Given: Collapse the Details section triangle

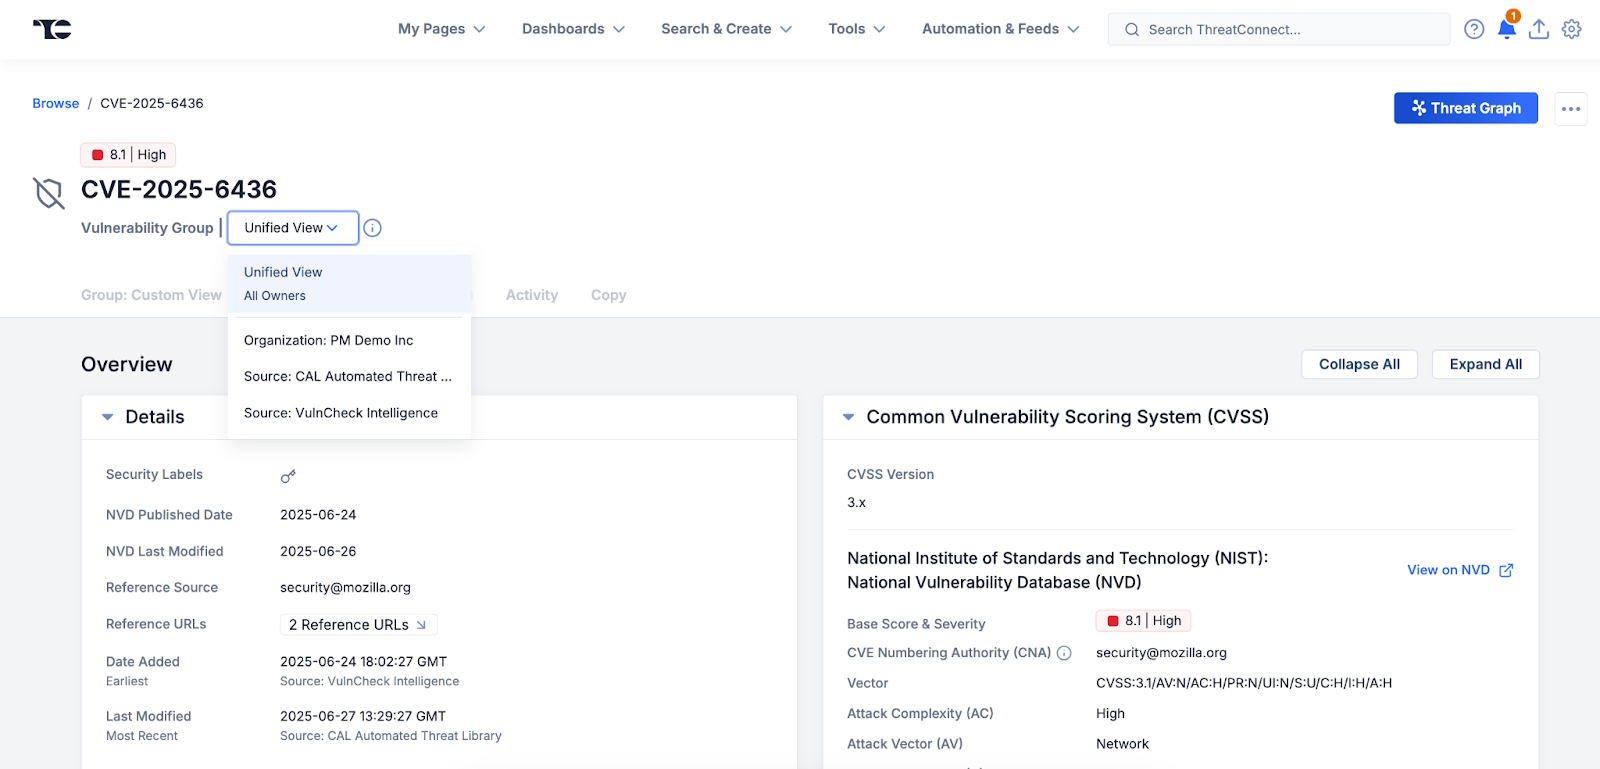Looking at the screenshot, I should pos(108,417).
